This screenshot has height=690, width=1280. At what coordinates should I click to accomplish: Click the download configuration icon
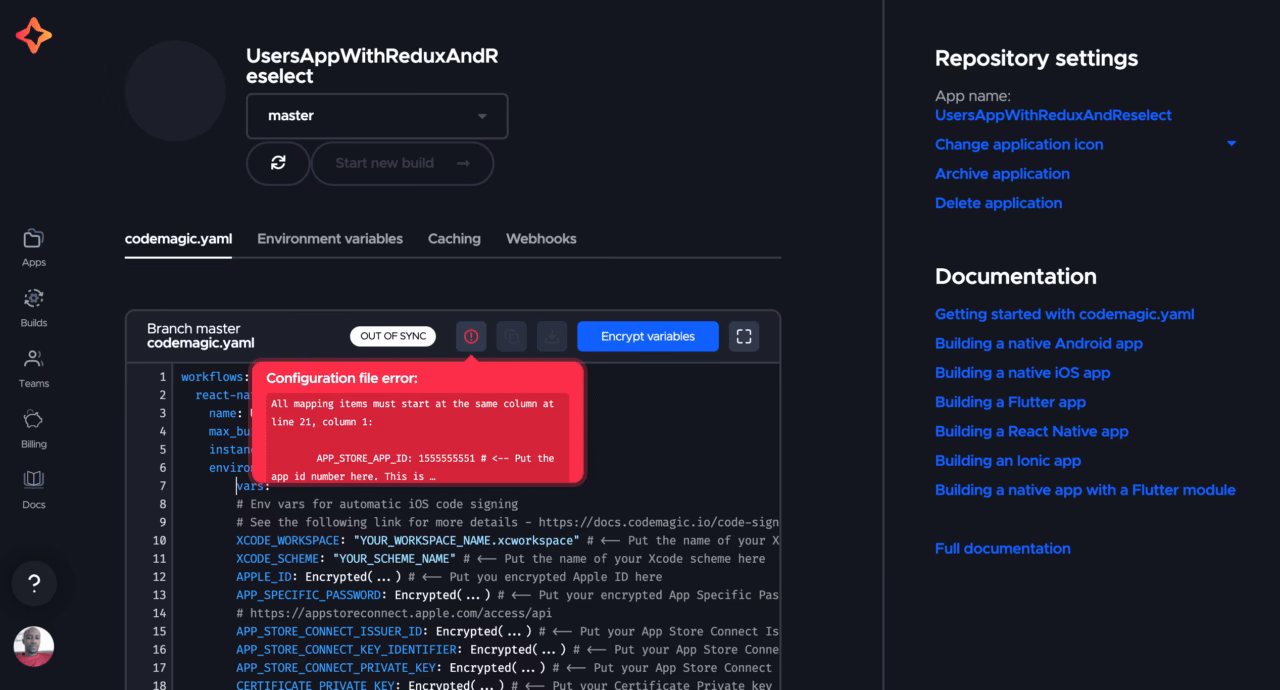coord(551,336)
